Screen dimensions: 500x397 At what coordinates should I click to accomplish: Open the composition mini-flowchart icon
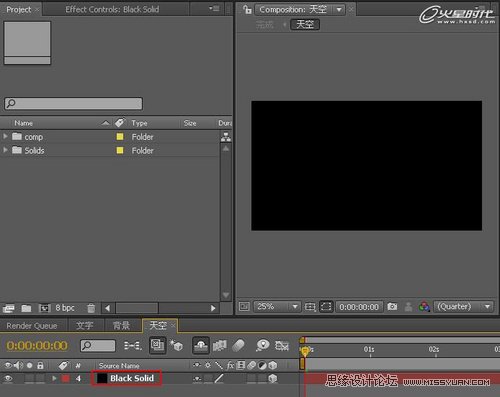pos(133,346)
